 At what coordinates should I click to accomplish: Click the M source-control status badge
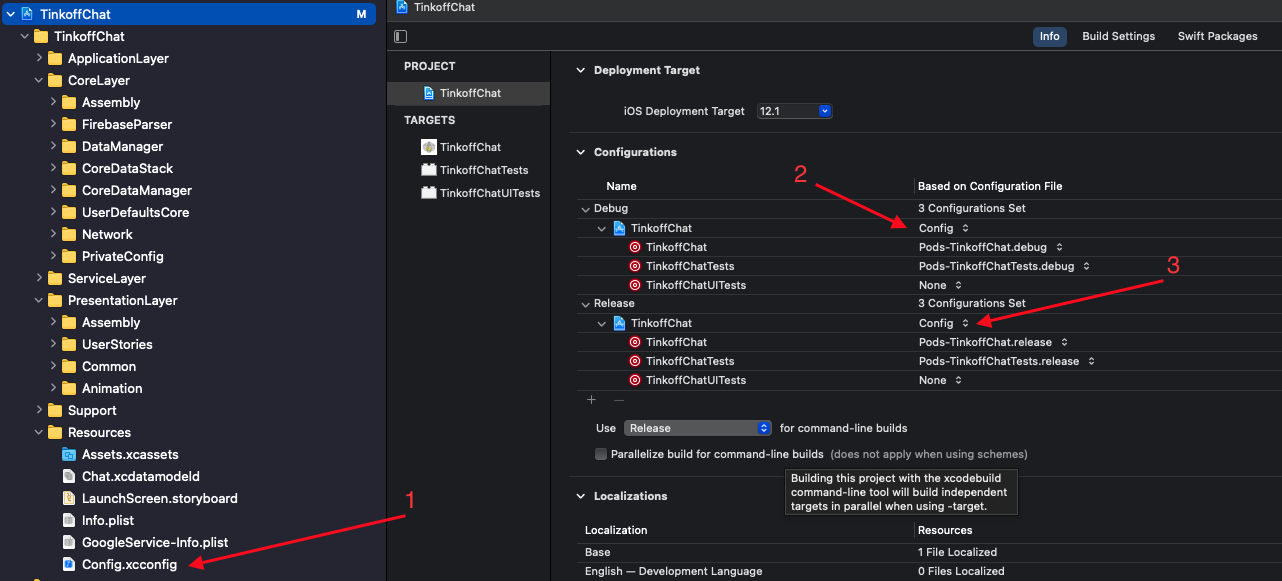(361, 14)
